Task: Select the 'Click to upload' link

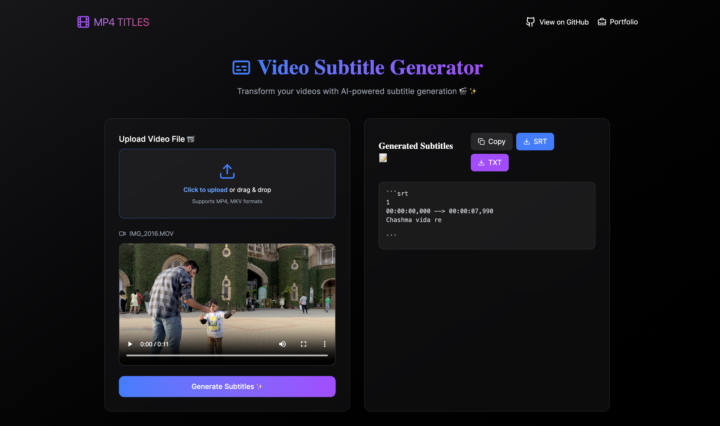Action: [205, 190]
